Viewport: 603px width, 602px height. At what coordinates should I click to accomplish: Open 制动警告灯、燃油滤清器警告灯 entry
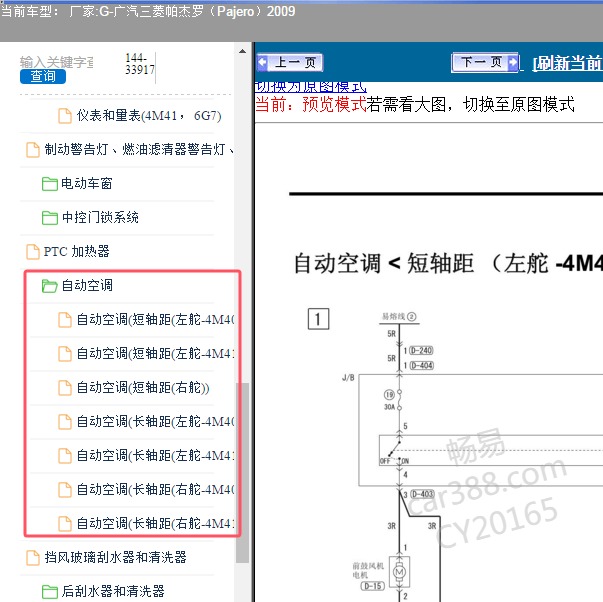(x=139, y=149)
